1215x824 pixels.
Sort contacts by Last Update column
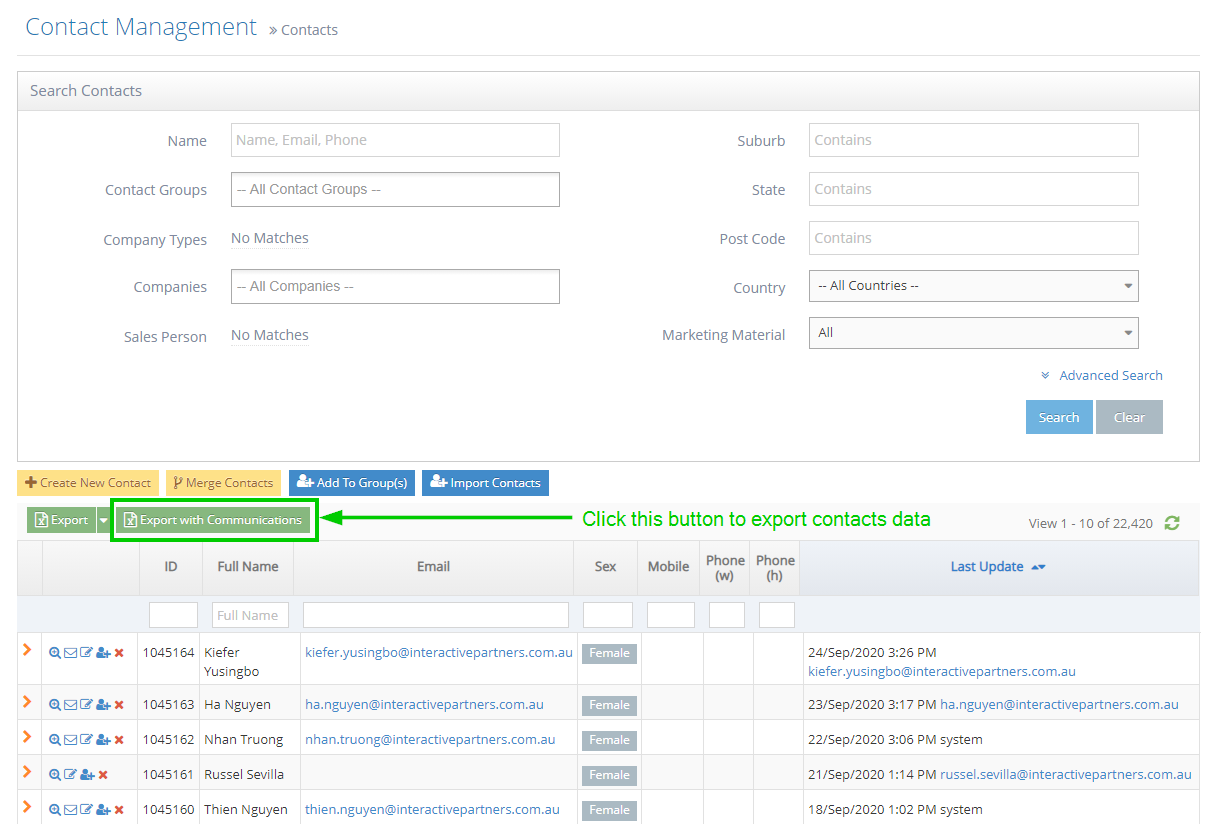(988, 566)
